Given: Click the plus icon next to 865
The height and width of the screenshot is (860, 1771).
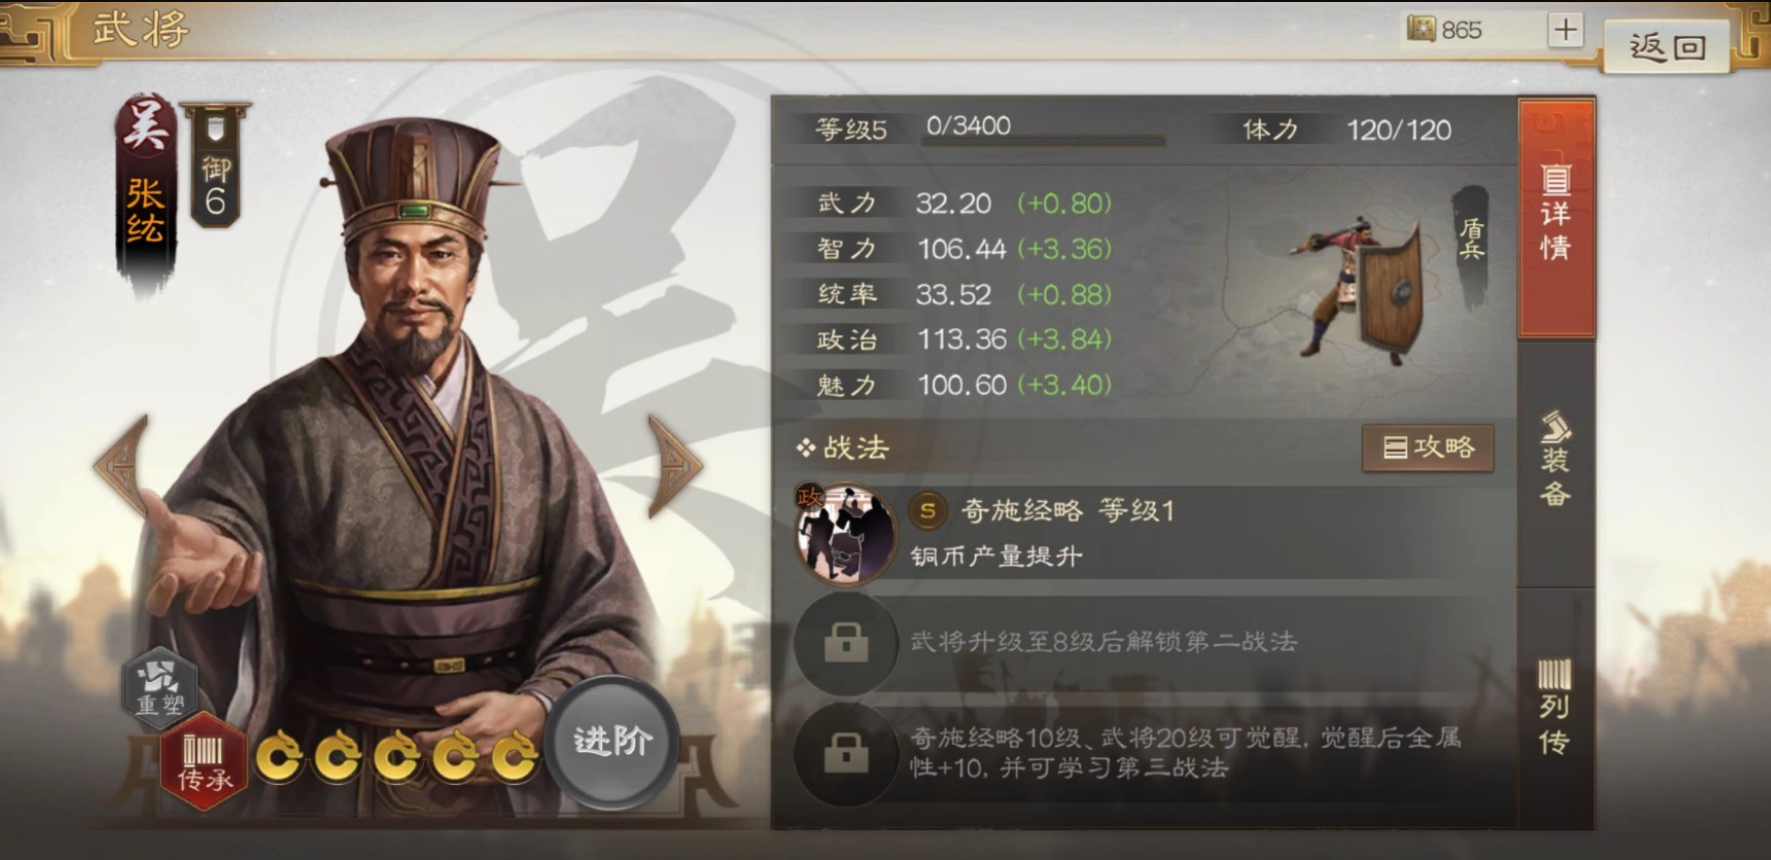Looking at the screenshot, I should click(1565, 30).
